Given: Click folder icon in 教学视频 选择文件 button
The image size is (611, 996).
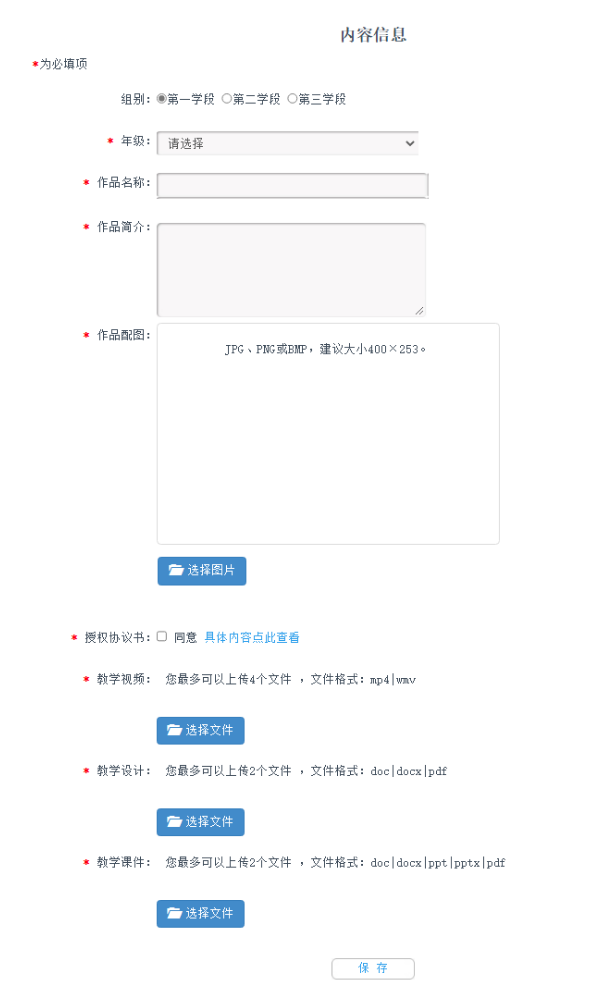Looking at the screenshot, I should coord(174,730).
